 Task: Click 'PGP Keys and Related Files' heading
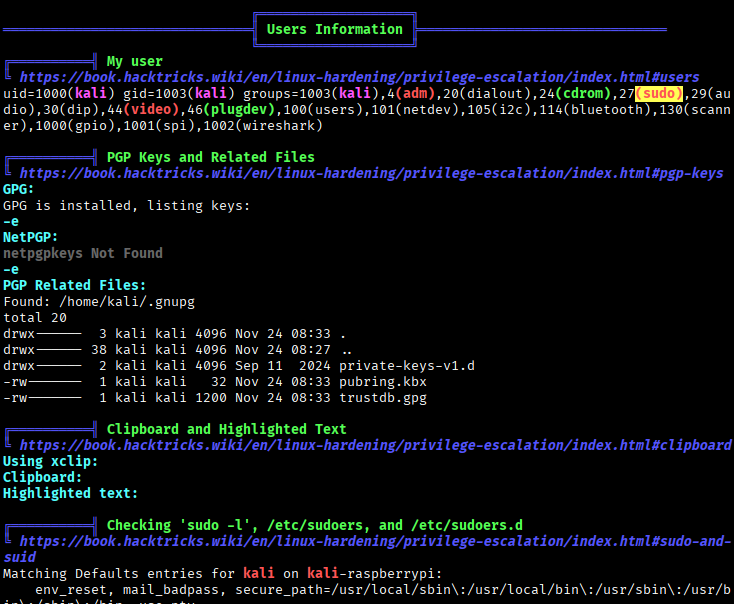pyautogui.click(x=210, y=157)
